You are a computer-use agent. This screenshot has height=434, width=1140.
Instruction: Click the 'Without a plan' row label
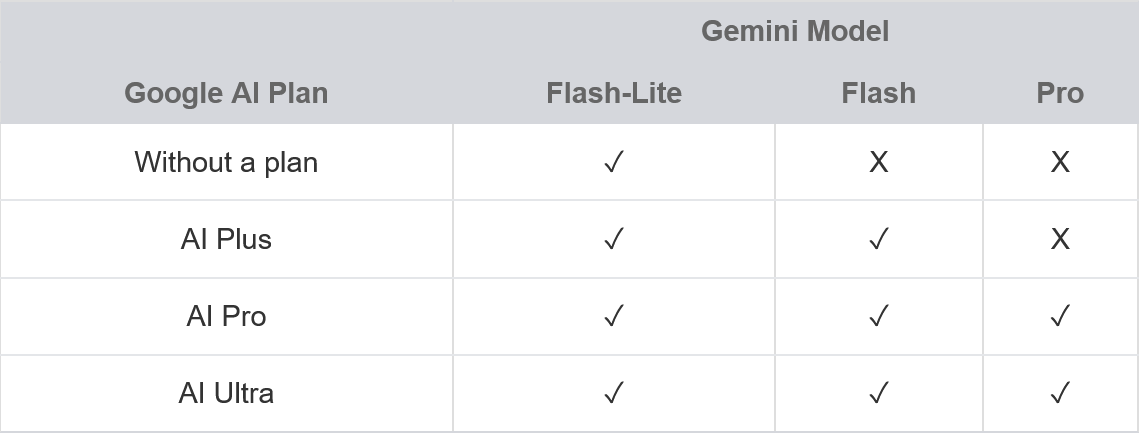[226, 162]
